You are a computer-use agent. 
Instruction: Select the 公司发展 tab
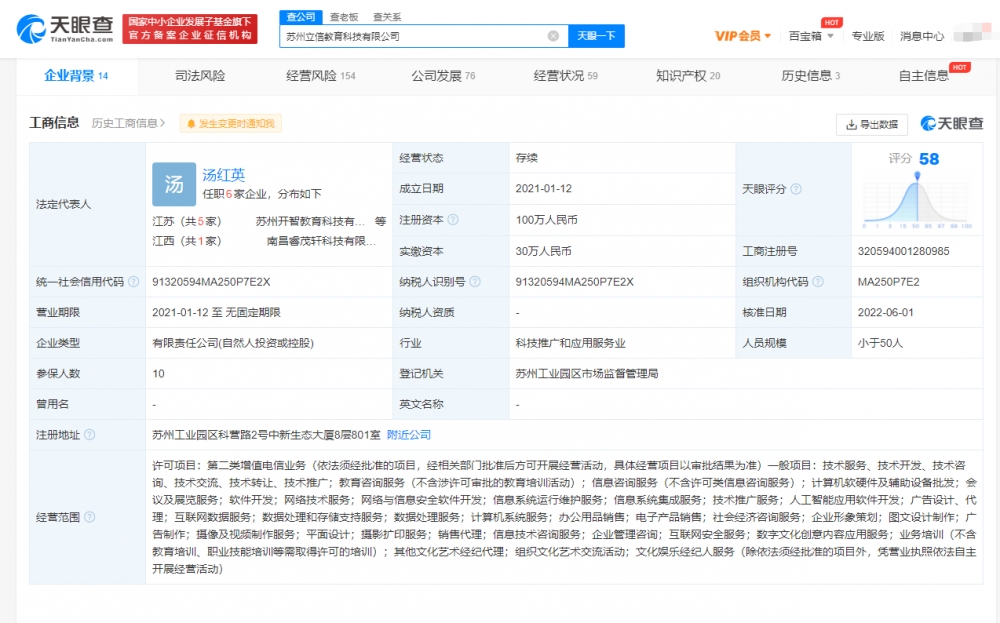pos(443,76)
